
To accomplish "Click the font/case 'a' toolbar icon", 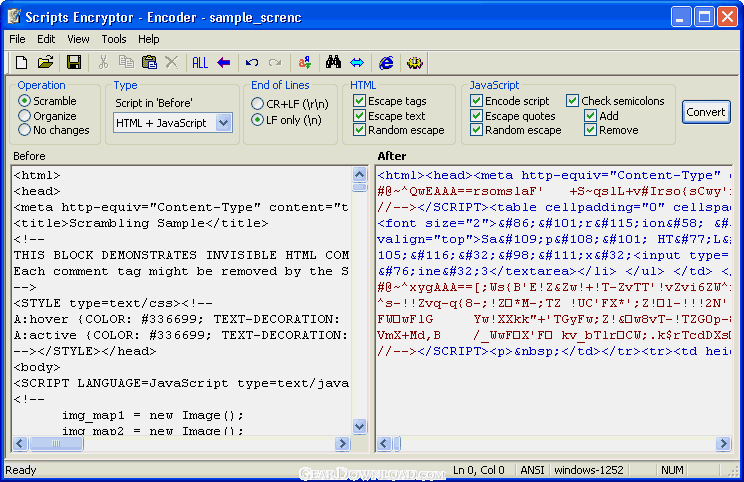I will tap(304, 62).
